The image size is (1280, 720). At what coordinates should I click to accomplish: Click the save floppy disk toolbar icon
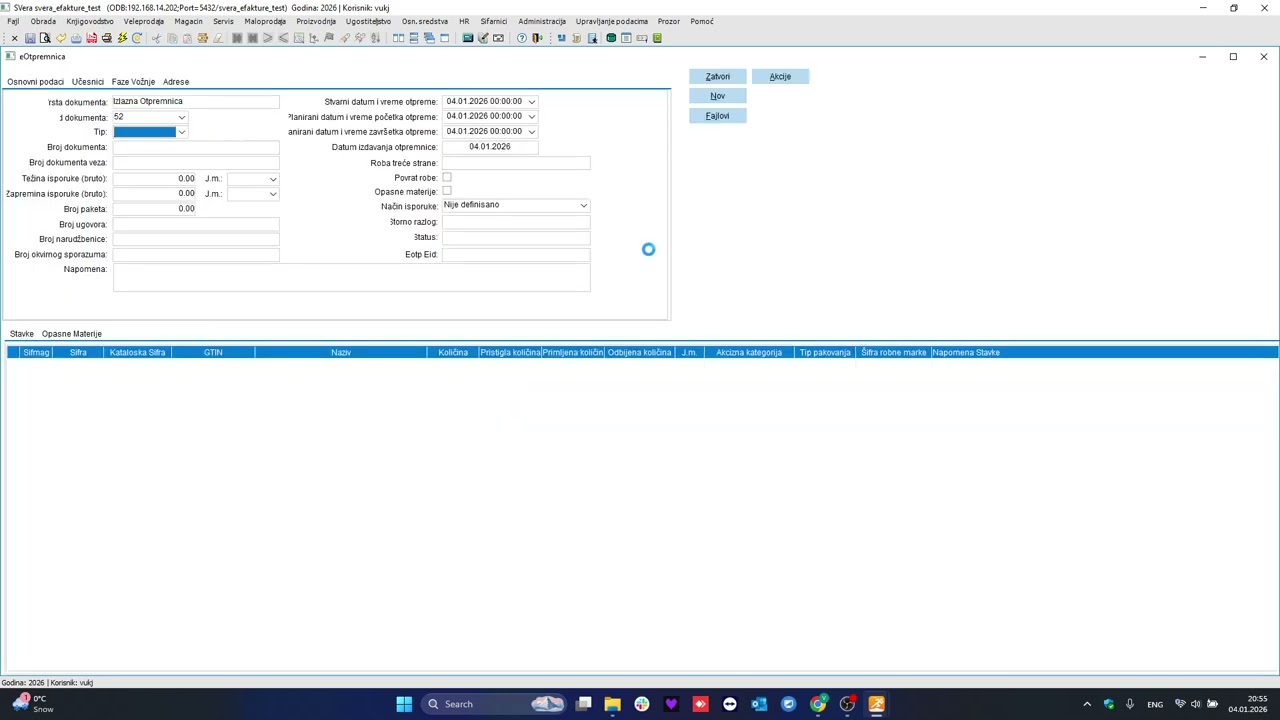(x=30, y=38)
